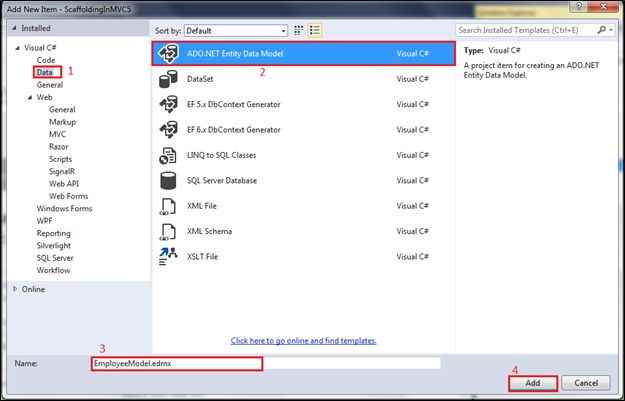The width and height of the screenshot is (625, 401).
Task: Click the EF 6.x DbContext Generator icon
Action: [x=168, y=130]
